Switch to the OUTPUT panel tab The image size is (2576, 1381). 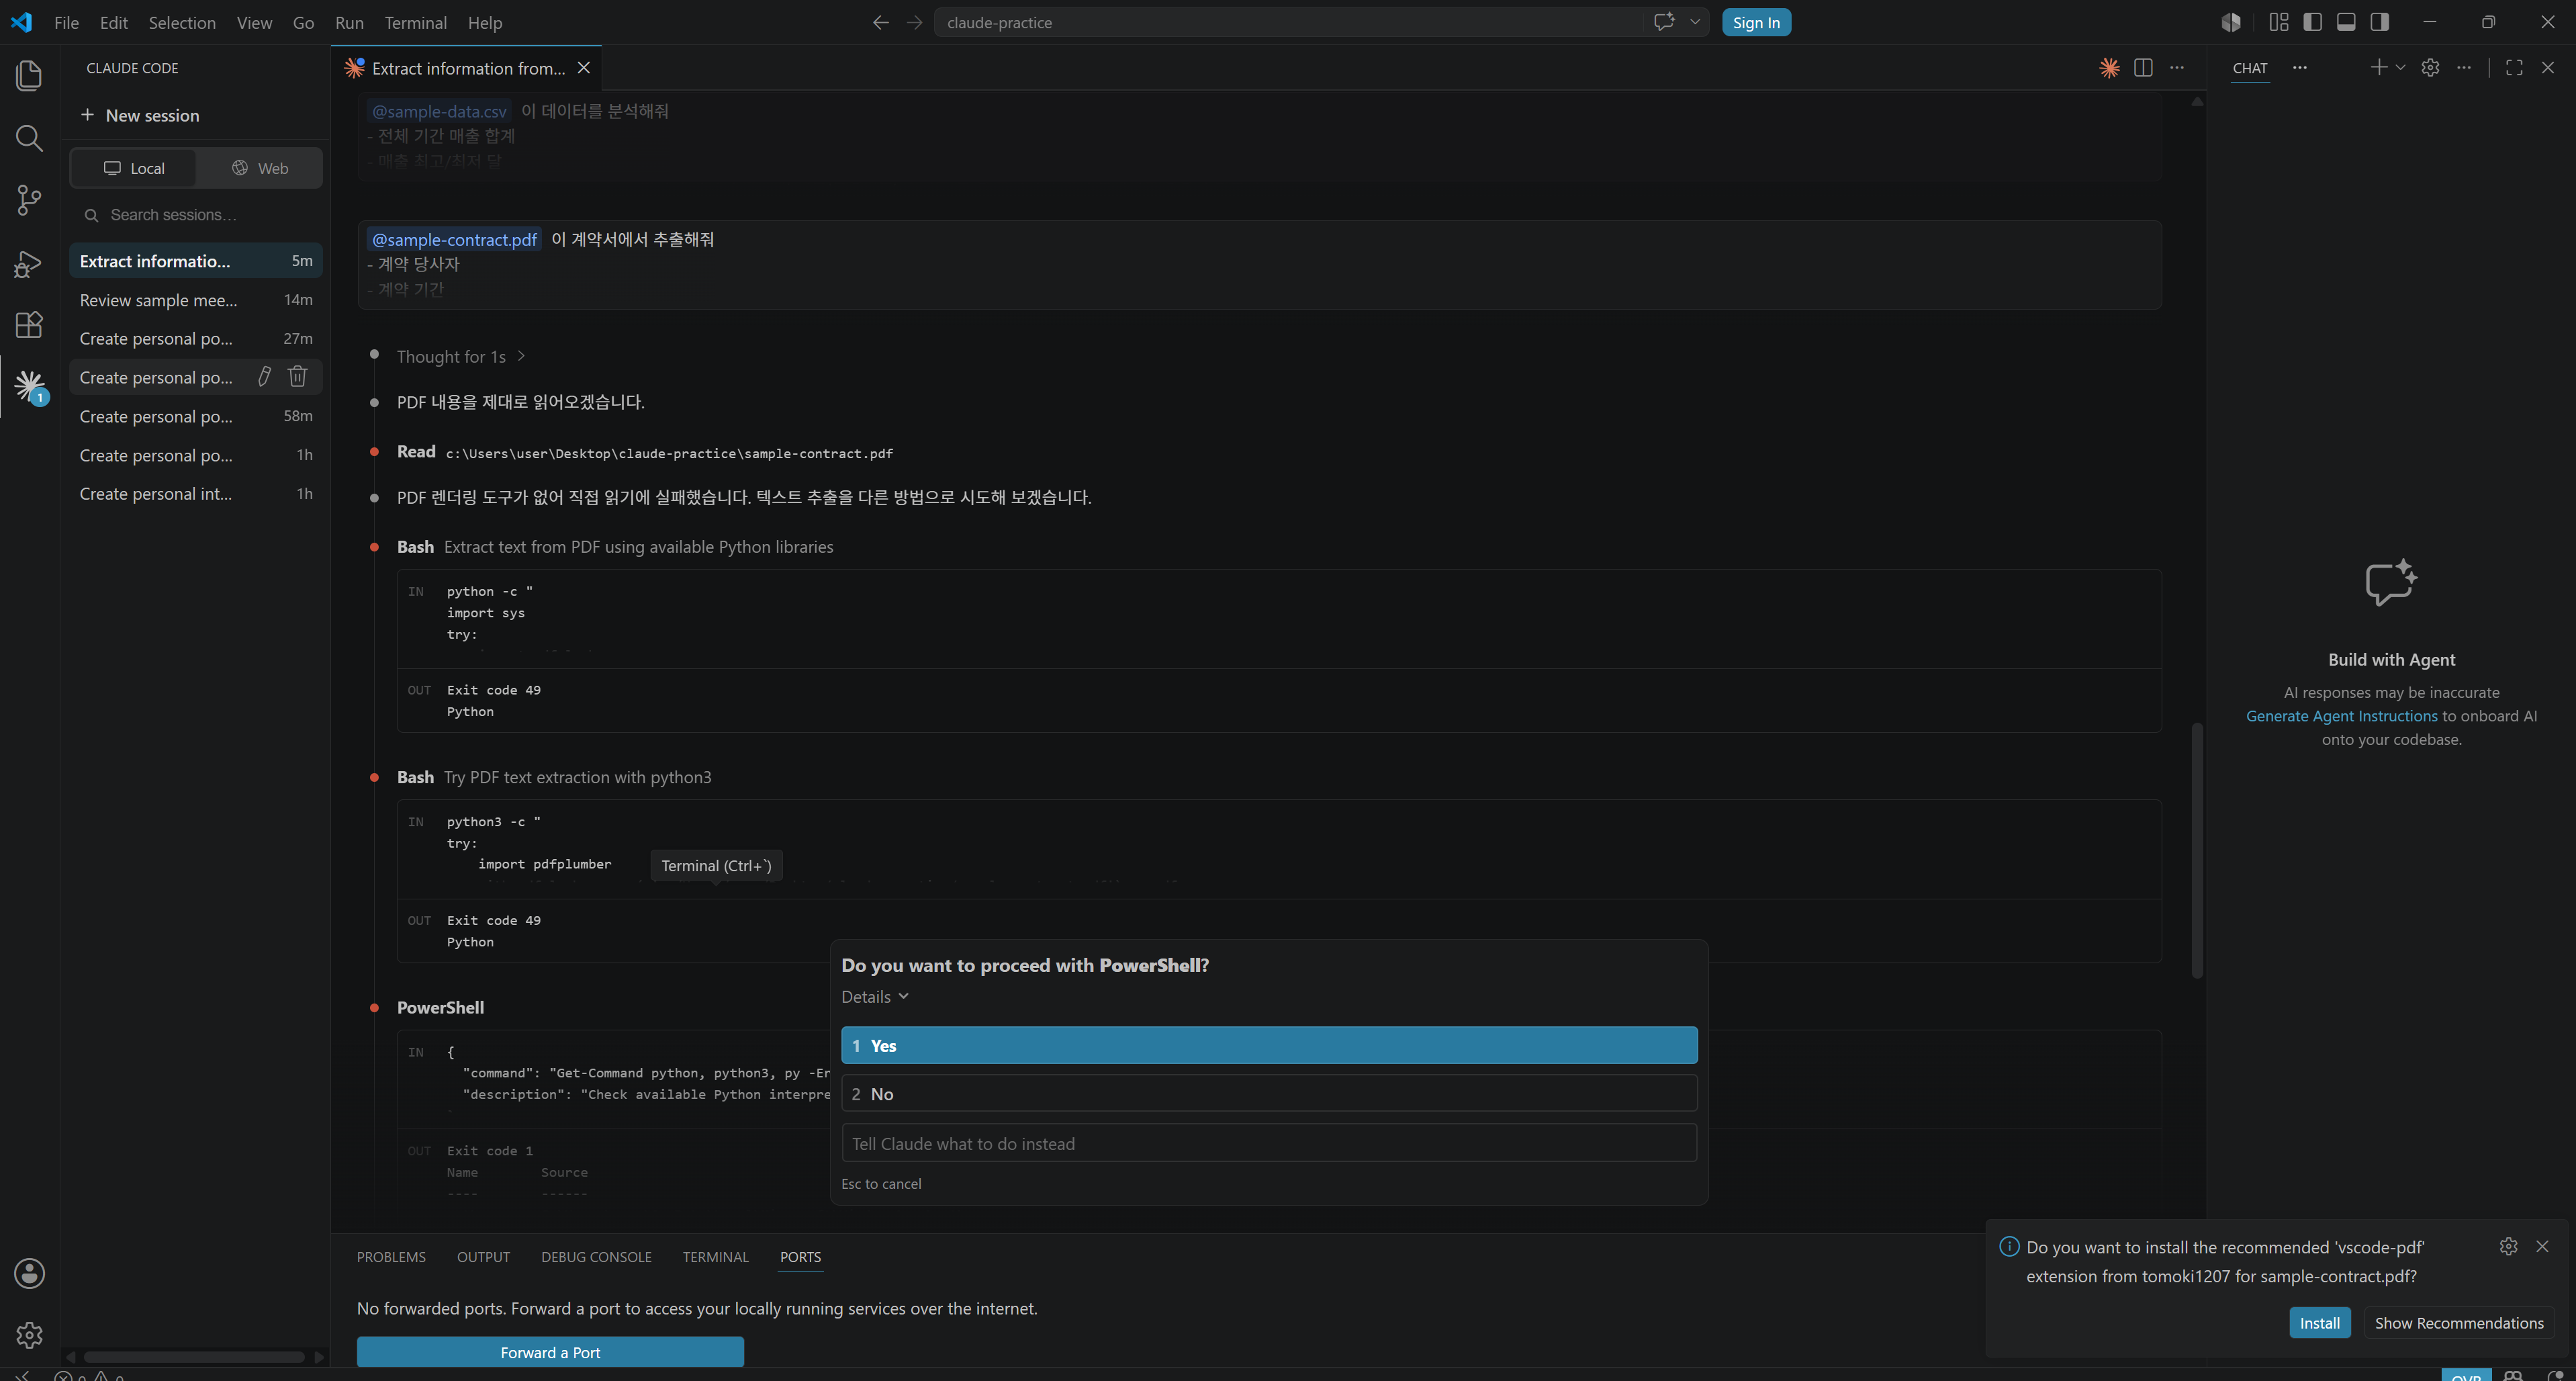pyautogui.click(x=483, y=1257)
